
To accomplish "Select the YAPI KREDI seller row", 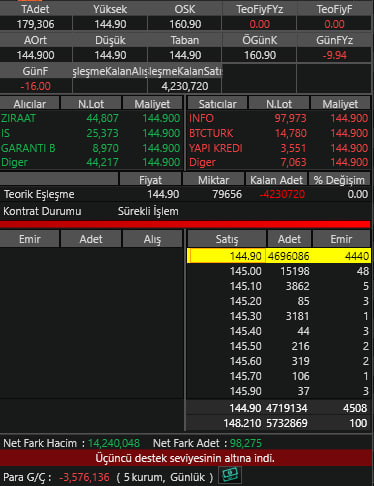I will coord(279,148).
